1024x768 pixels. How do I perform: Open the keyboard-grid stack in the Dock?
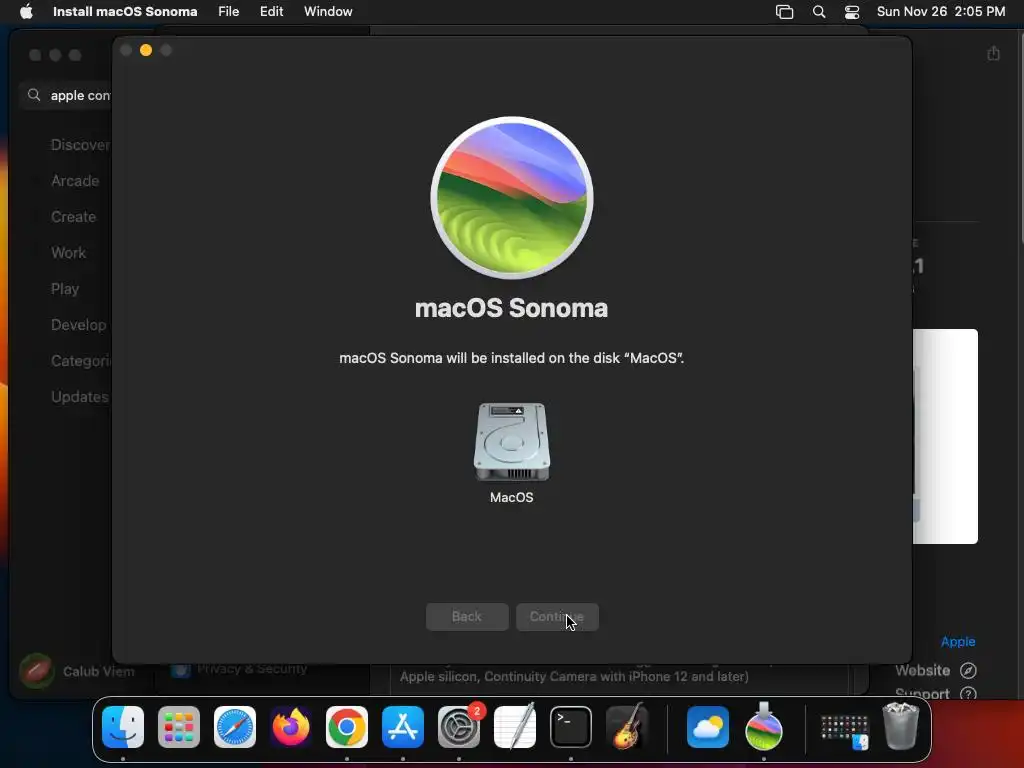click(844, 730)
